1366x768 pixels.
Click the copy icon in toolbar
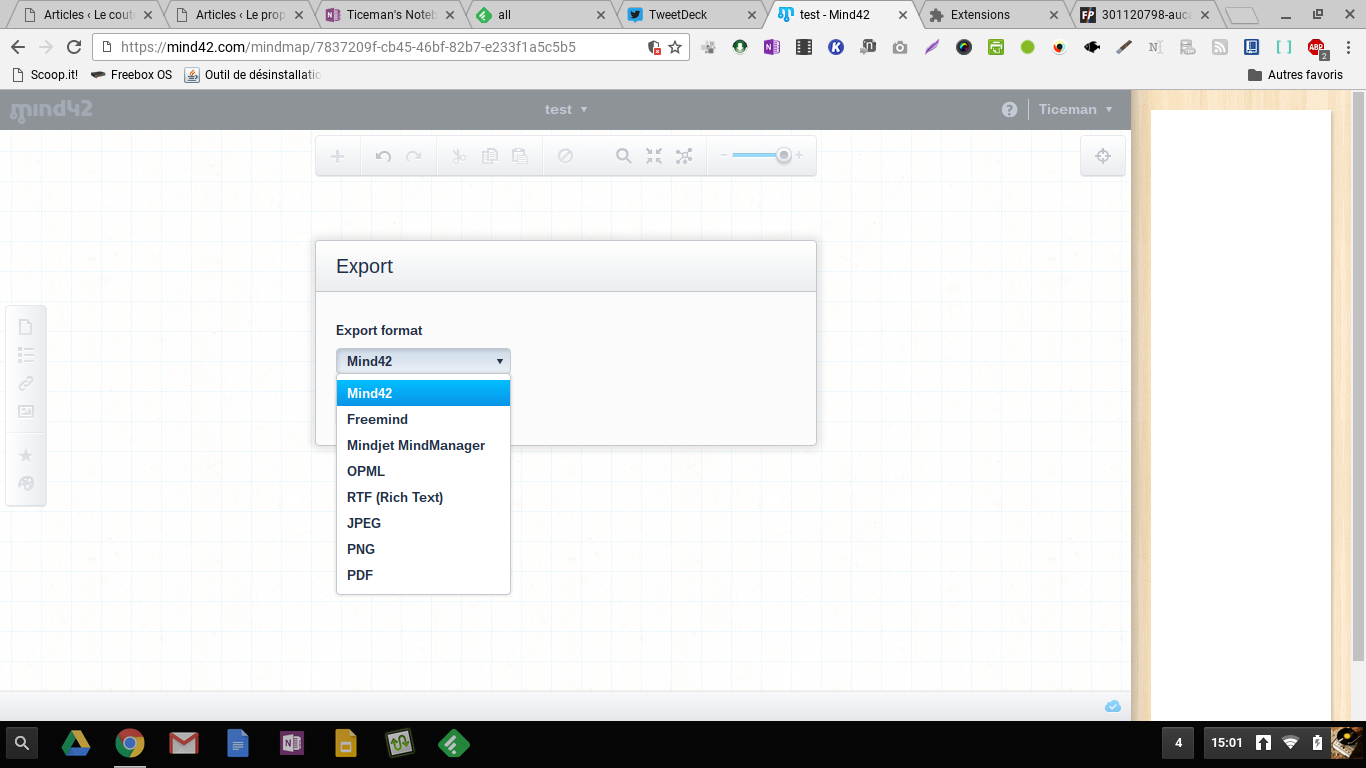pyautogui.click(x=489, y=156)
